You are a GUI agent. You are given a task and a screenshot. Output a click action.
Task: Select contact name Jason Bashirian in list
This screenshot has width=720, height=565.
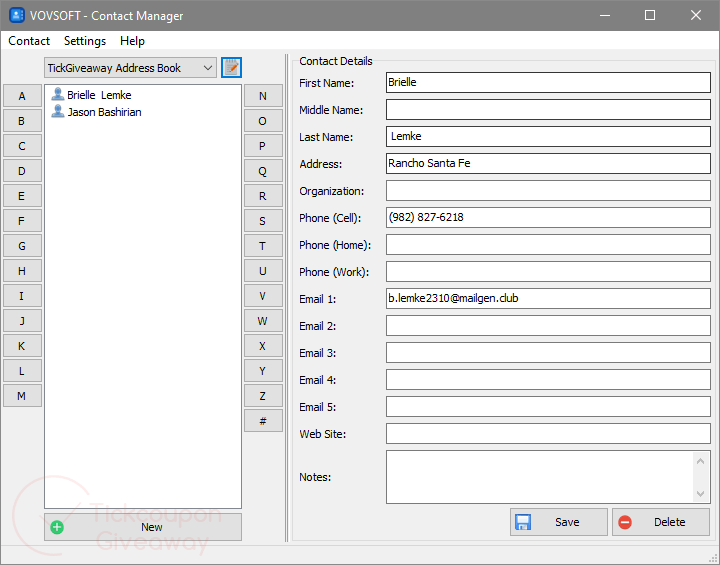point(104,112)
